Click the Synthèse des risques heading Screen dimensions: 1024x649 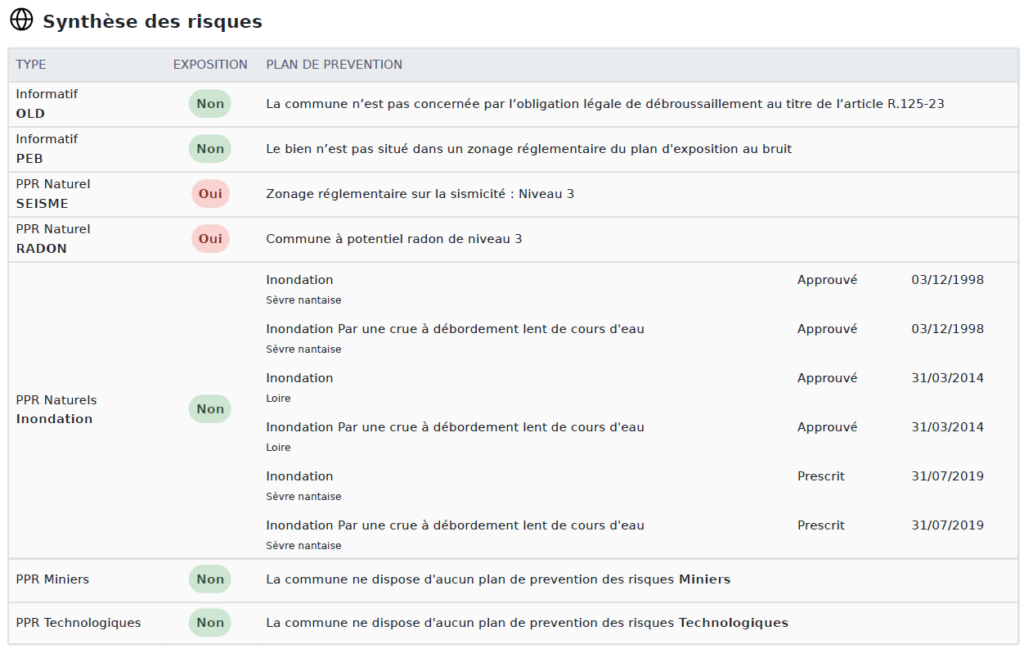pos(152,21)
